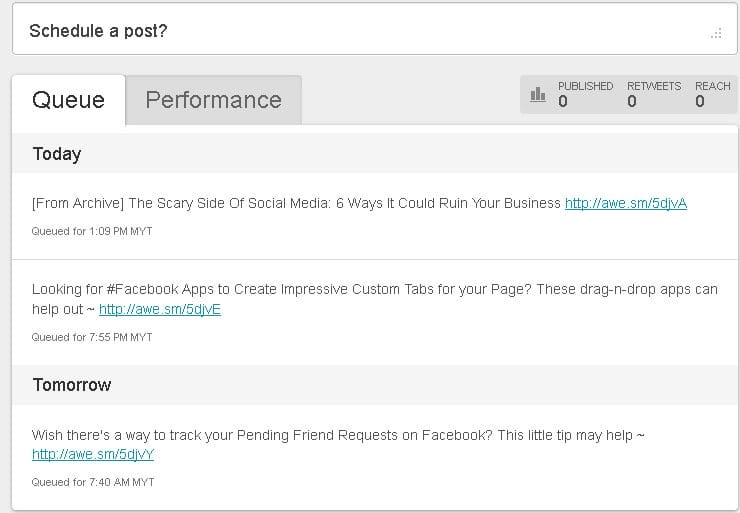Viewport: 740px width, 513px height.
Task: Click the Tomorrow section header
Action: click(72, 385)
